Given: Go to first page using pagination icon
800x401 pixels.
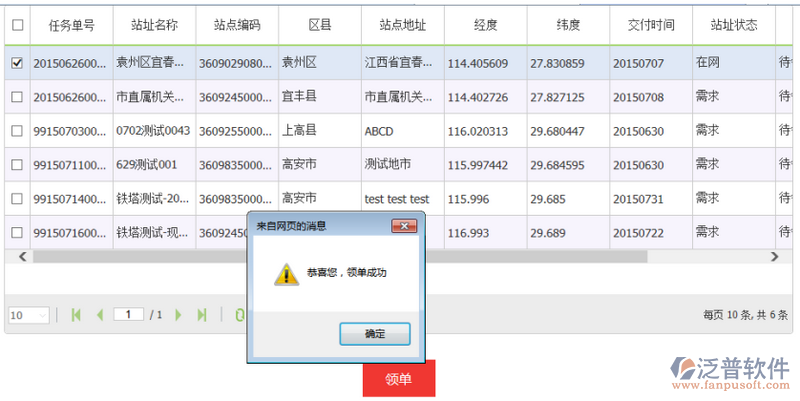Looking at the screenshot, I should (x=76, y=315).
